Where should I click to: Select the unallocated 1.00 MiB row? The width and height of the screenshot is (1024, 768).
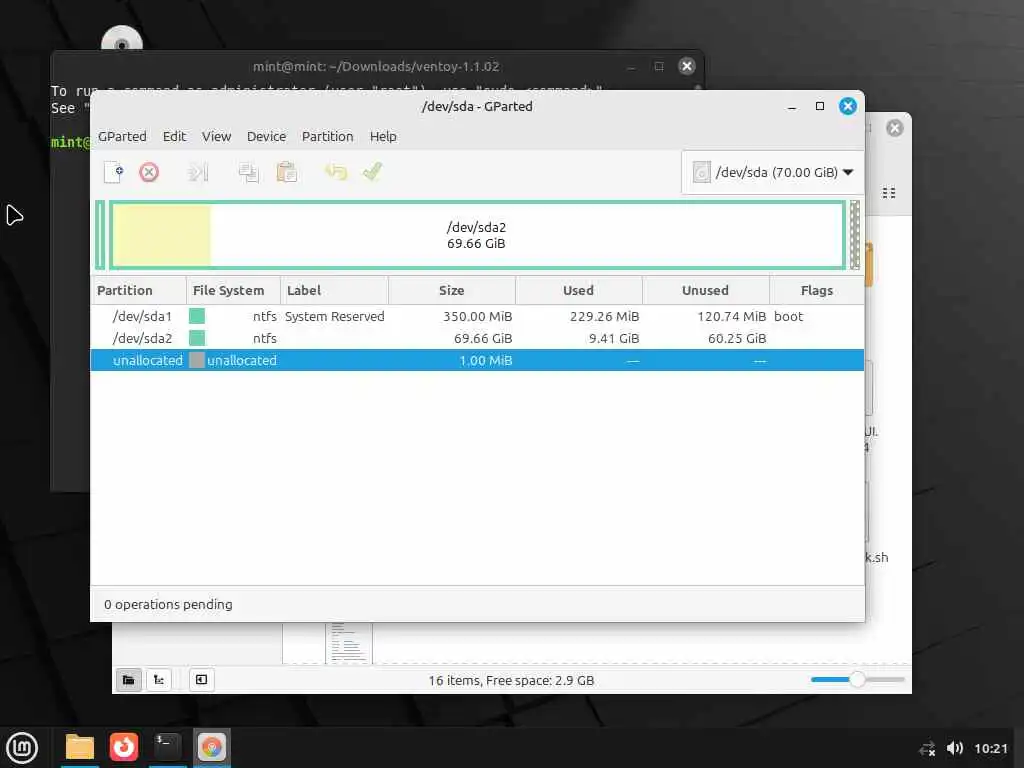477,360
